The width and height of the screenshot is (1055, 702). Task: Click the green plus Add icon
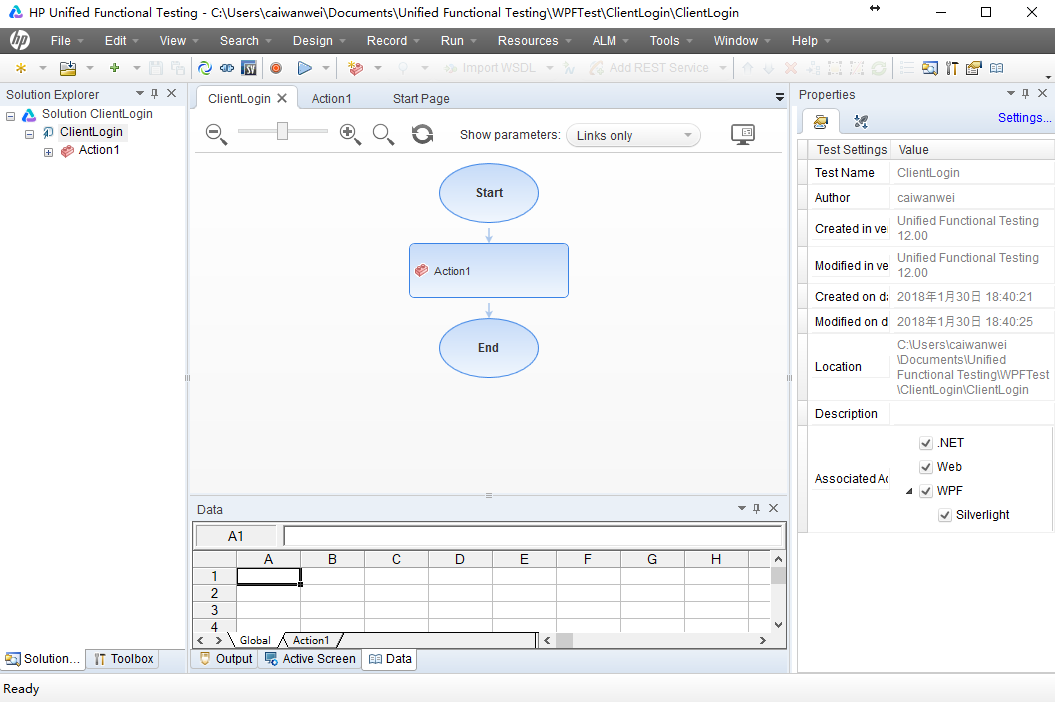[x=114, y=68]
